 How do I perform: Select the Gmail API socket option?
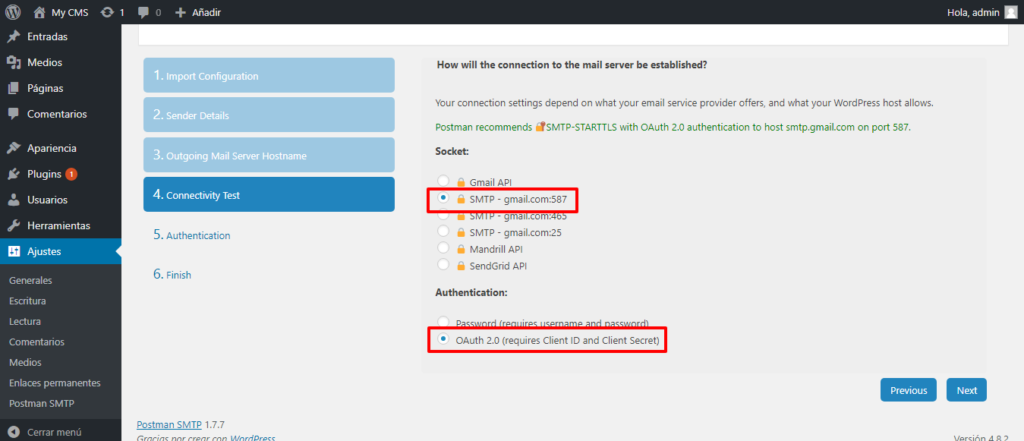[443, 180]
